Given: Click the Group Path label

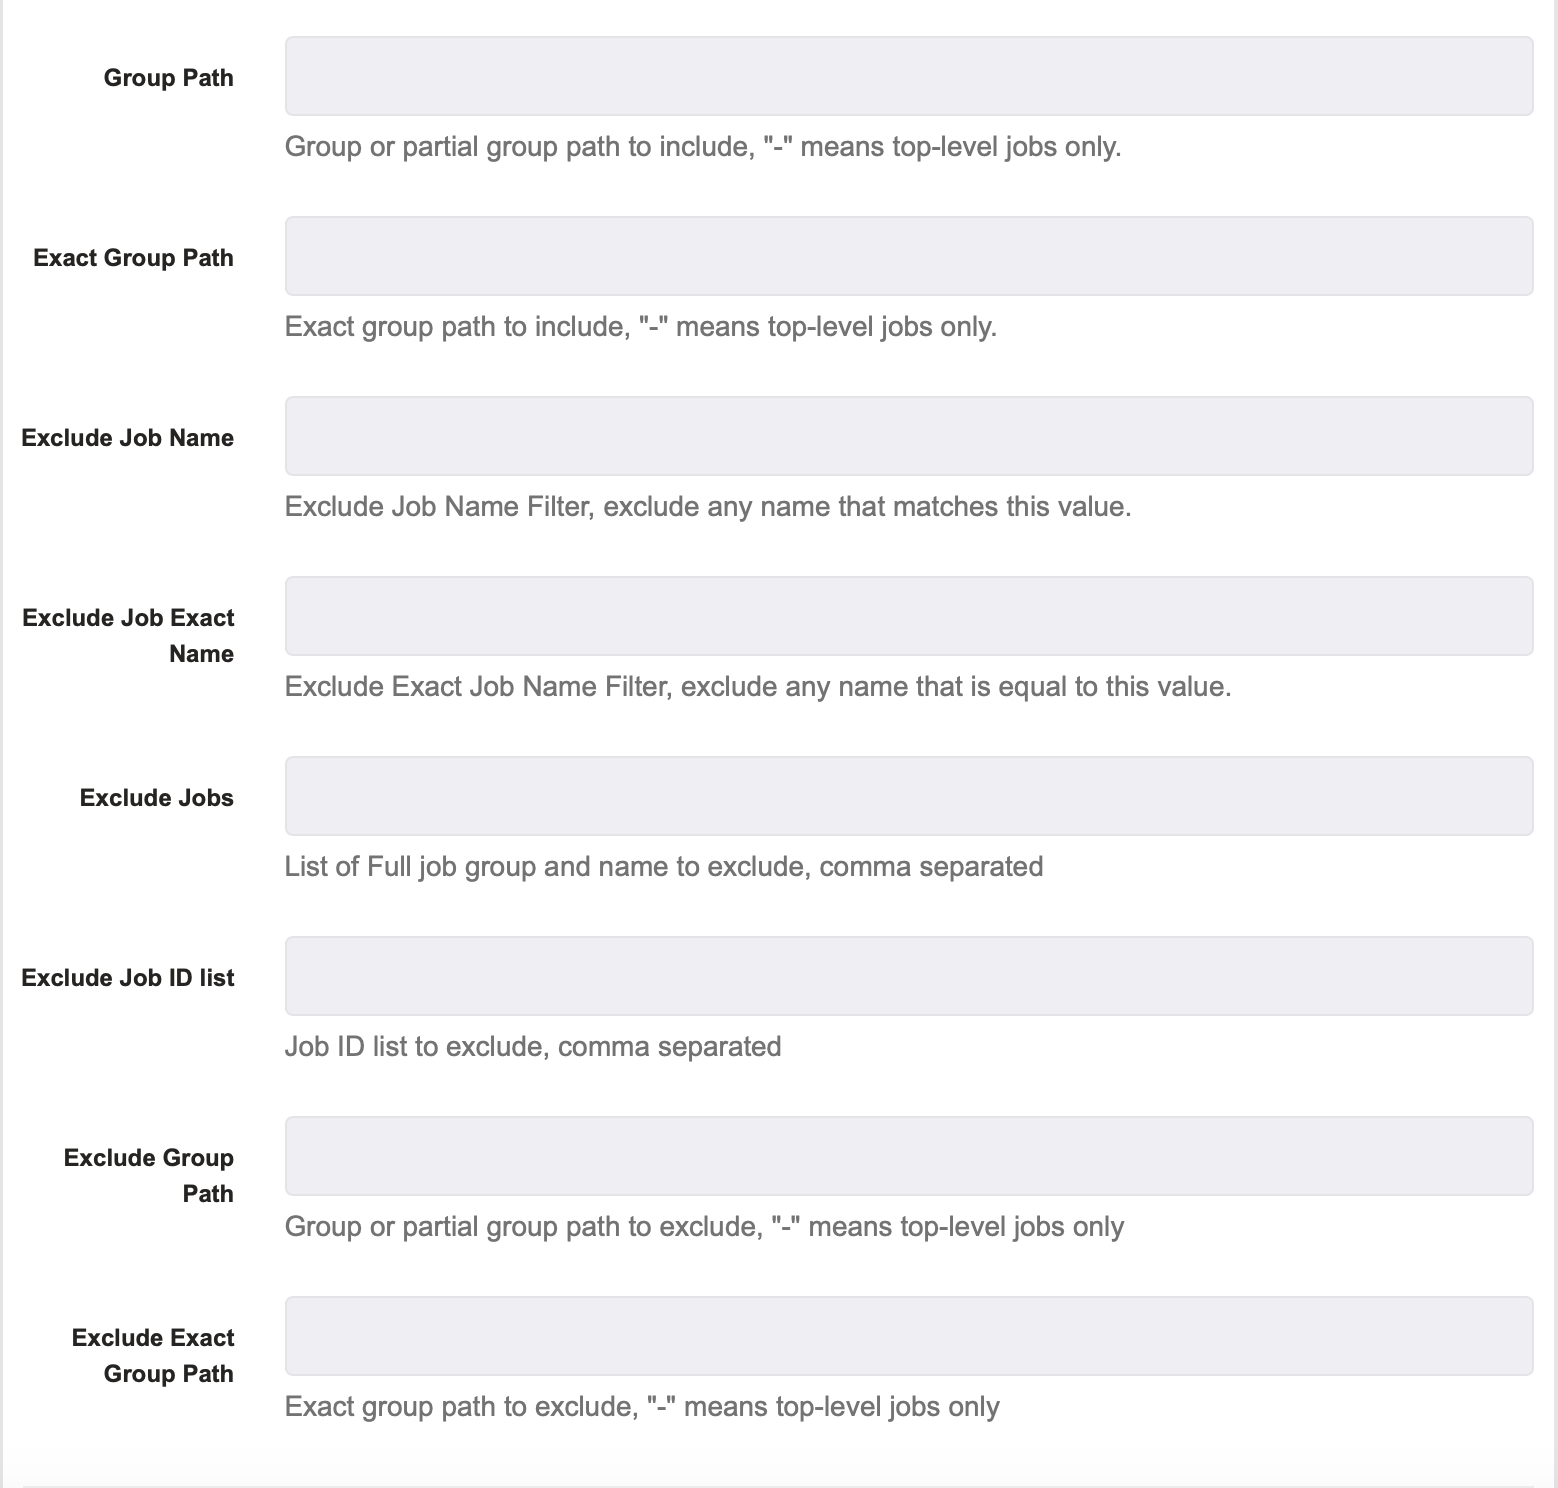Looking at the screenshot, I should pyautogui.click(x=169, y=78).
